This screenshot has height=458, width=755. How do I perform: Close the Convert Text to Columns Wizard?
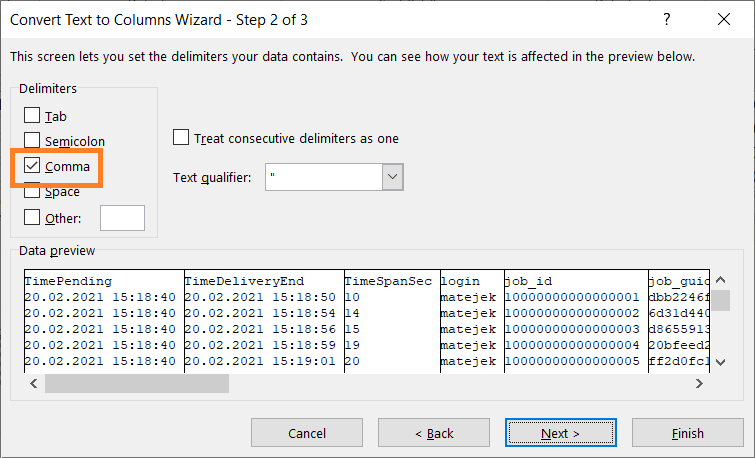coord(723,20)
